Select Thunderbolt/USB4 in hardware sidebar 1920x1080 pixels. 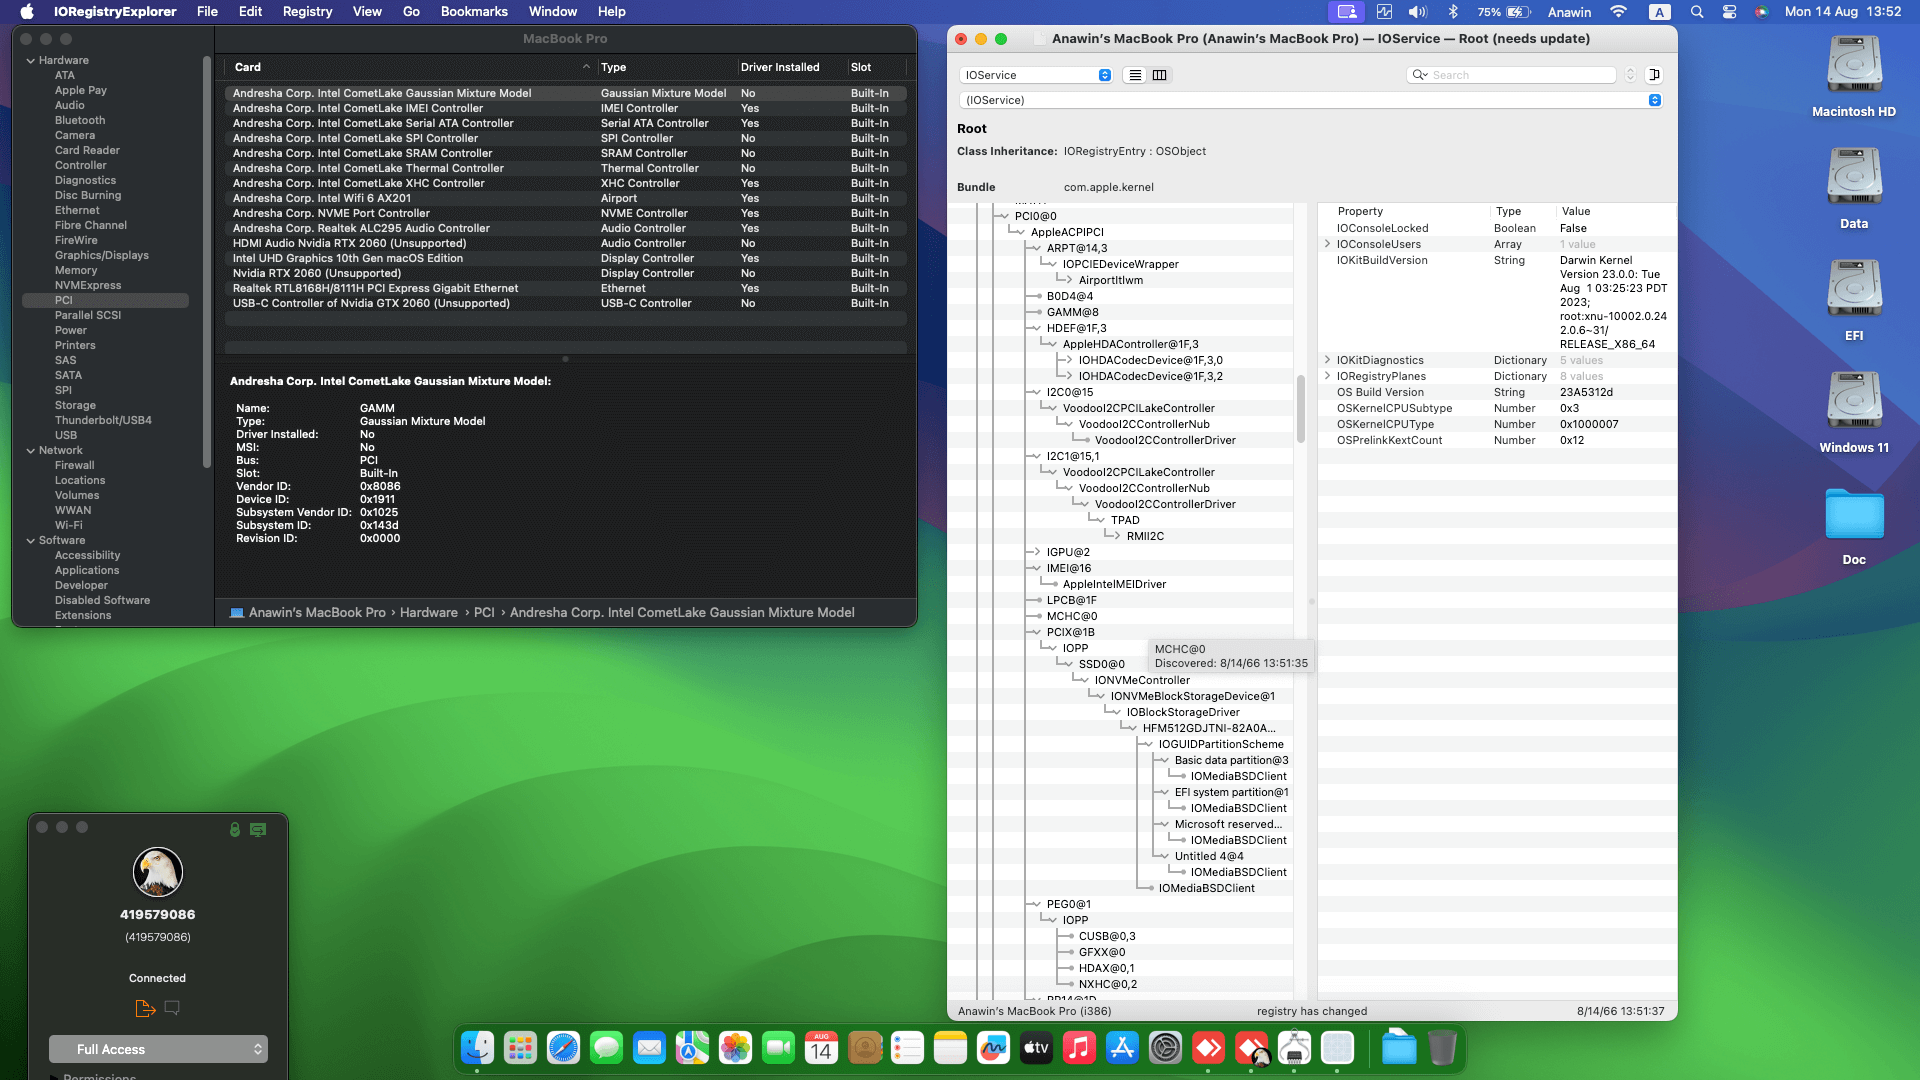pyautogui.click(x=103, y=420)
